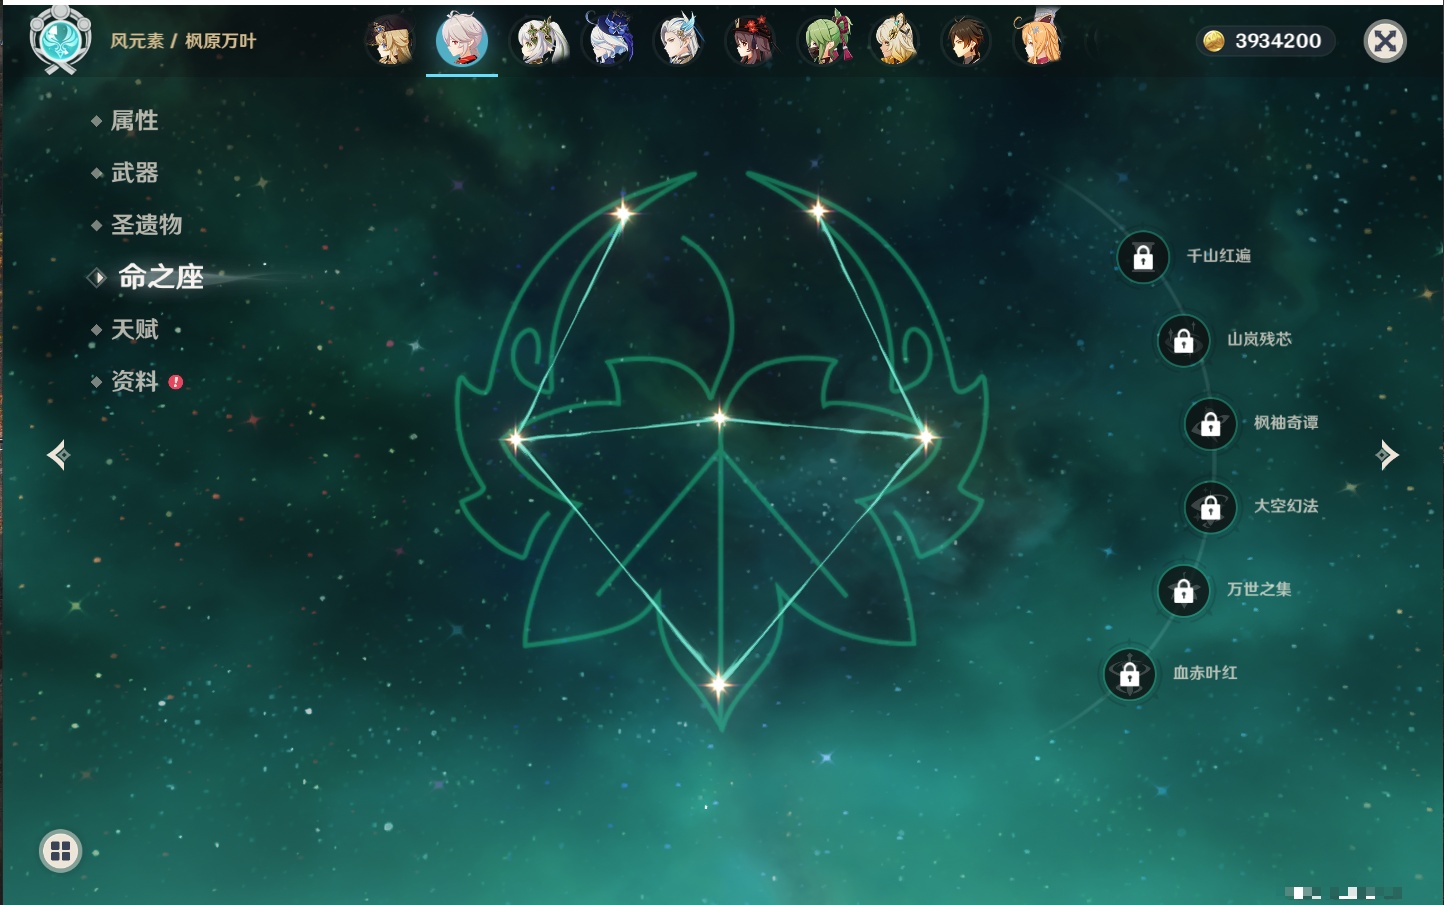Open locked constellation 血赤叶红 icon

pyautogui.click(x=1130, y=674)
